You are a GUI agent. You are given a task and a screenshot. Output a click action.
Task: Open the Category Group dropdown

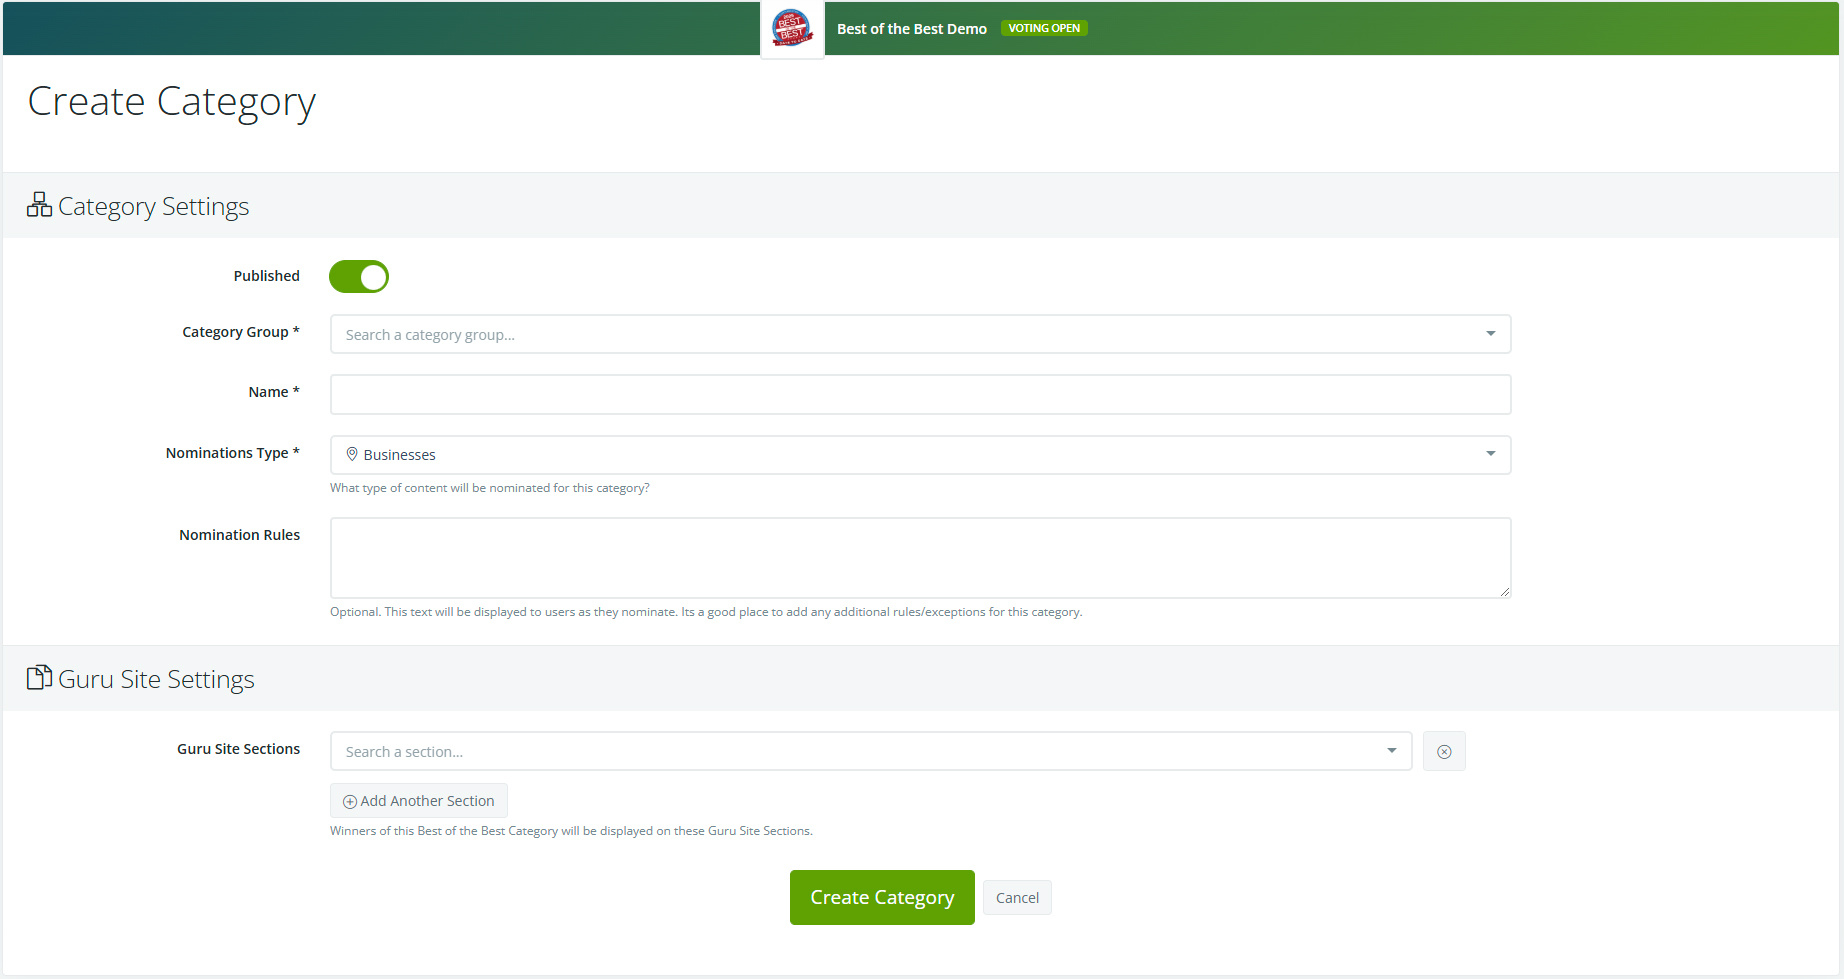[919, 334]
